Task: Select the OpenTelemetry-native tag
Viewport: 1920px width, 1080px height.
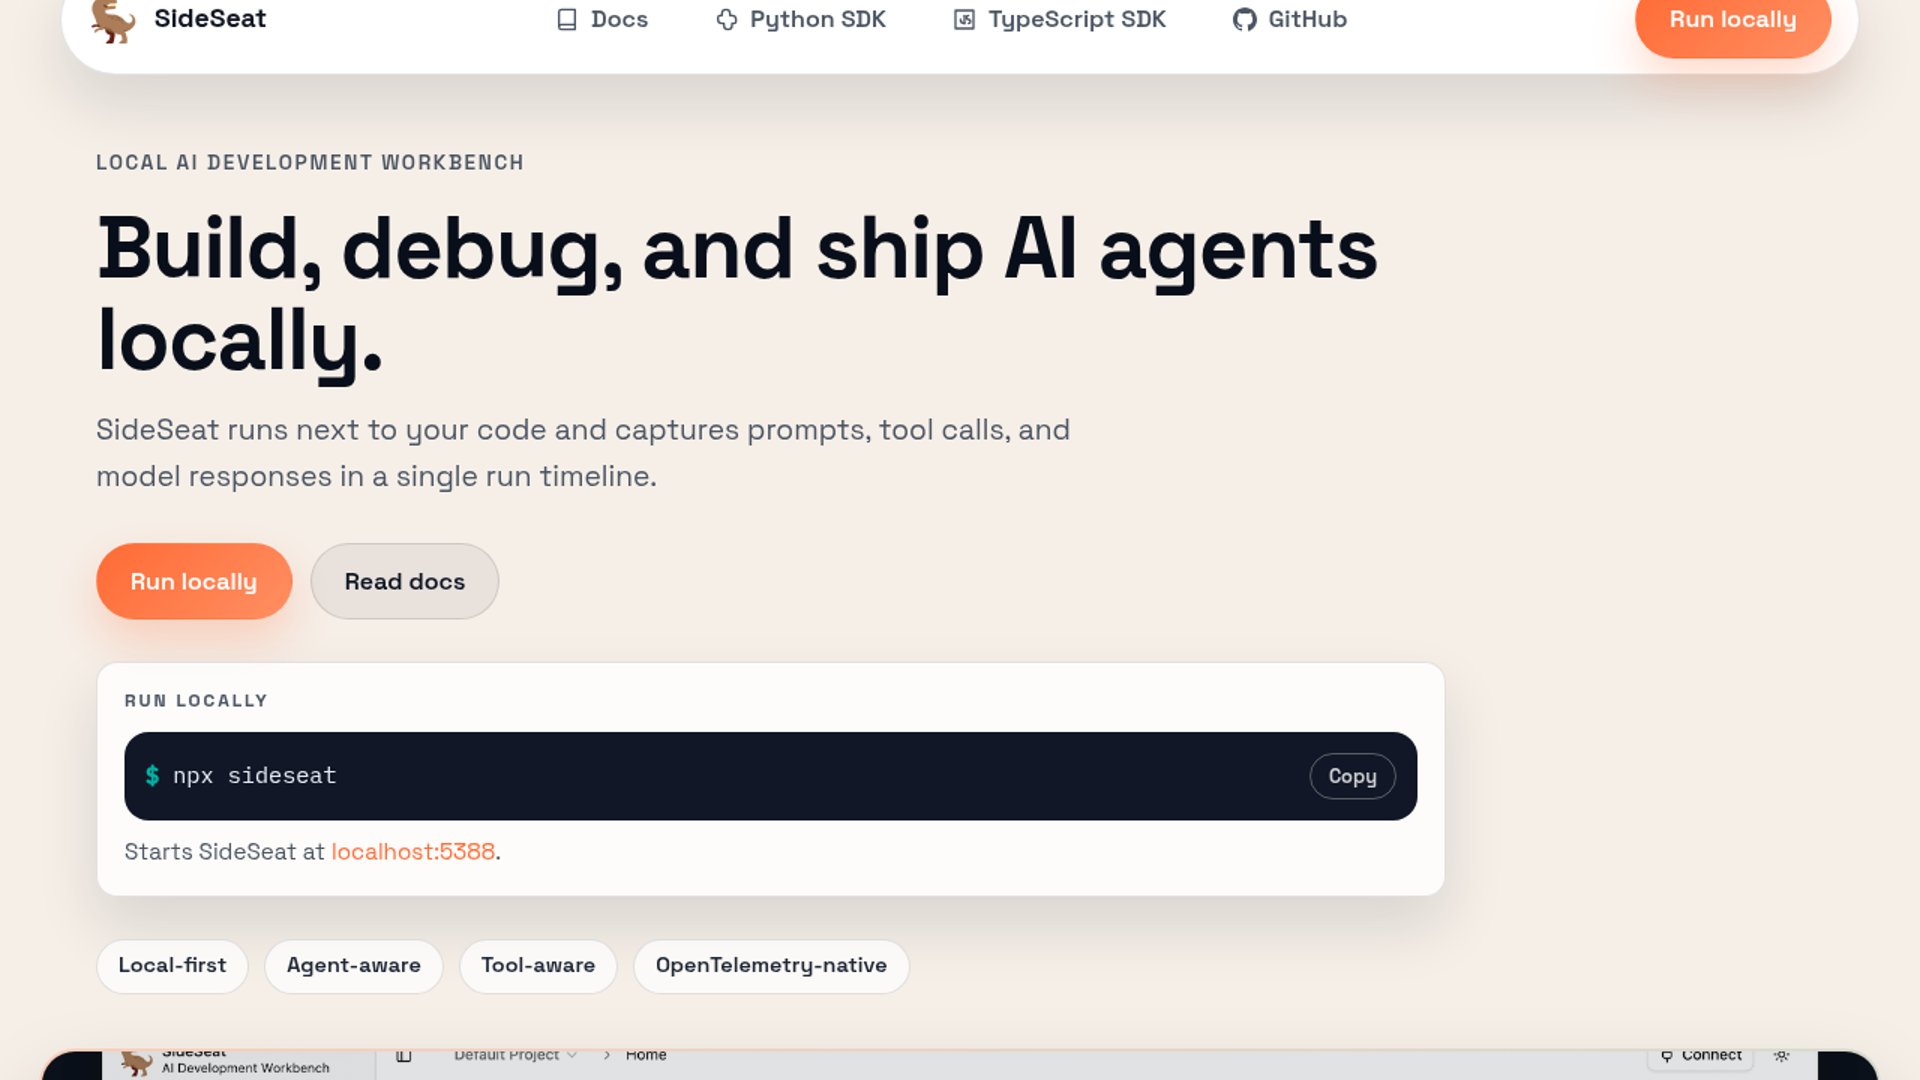Action: 771,966
